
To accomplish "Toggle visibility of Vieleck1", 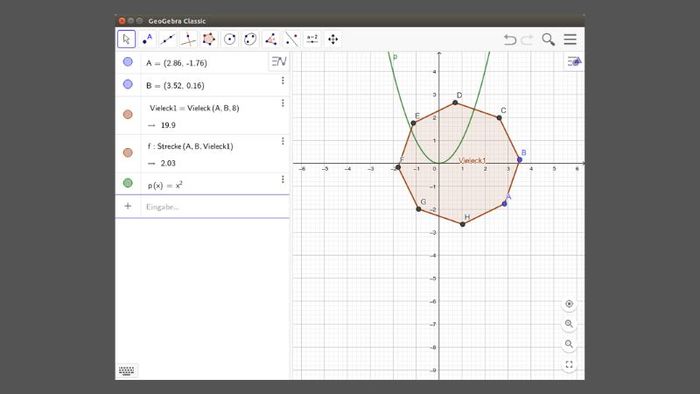I will [x=128, y=115].
